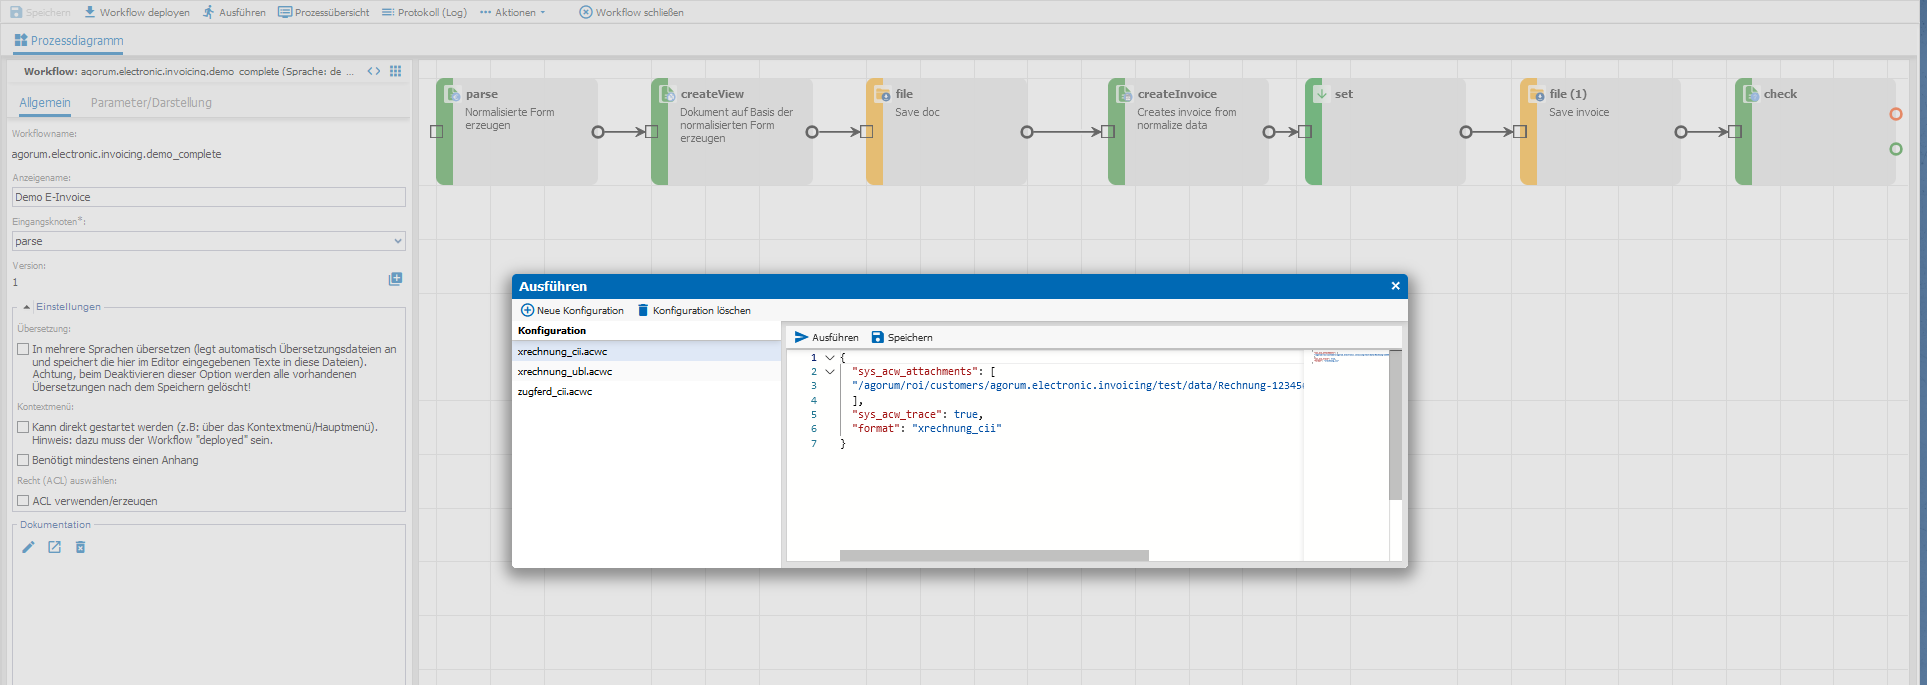Click the createView node icon
The height and width of the screenshot is (685, 1927).
[x=668, y=94]
